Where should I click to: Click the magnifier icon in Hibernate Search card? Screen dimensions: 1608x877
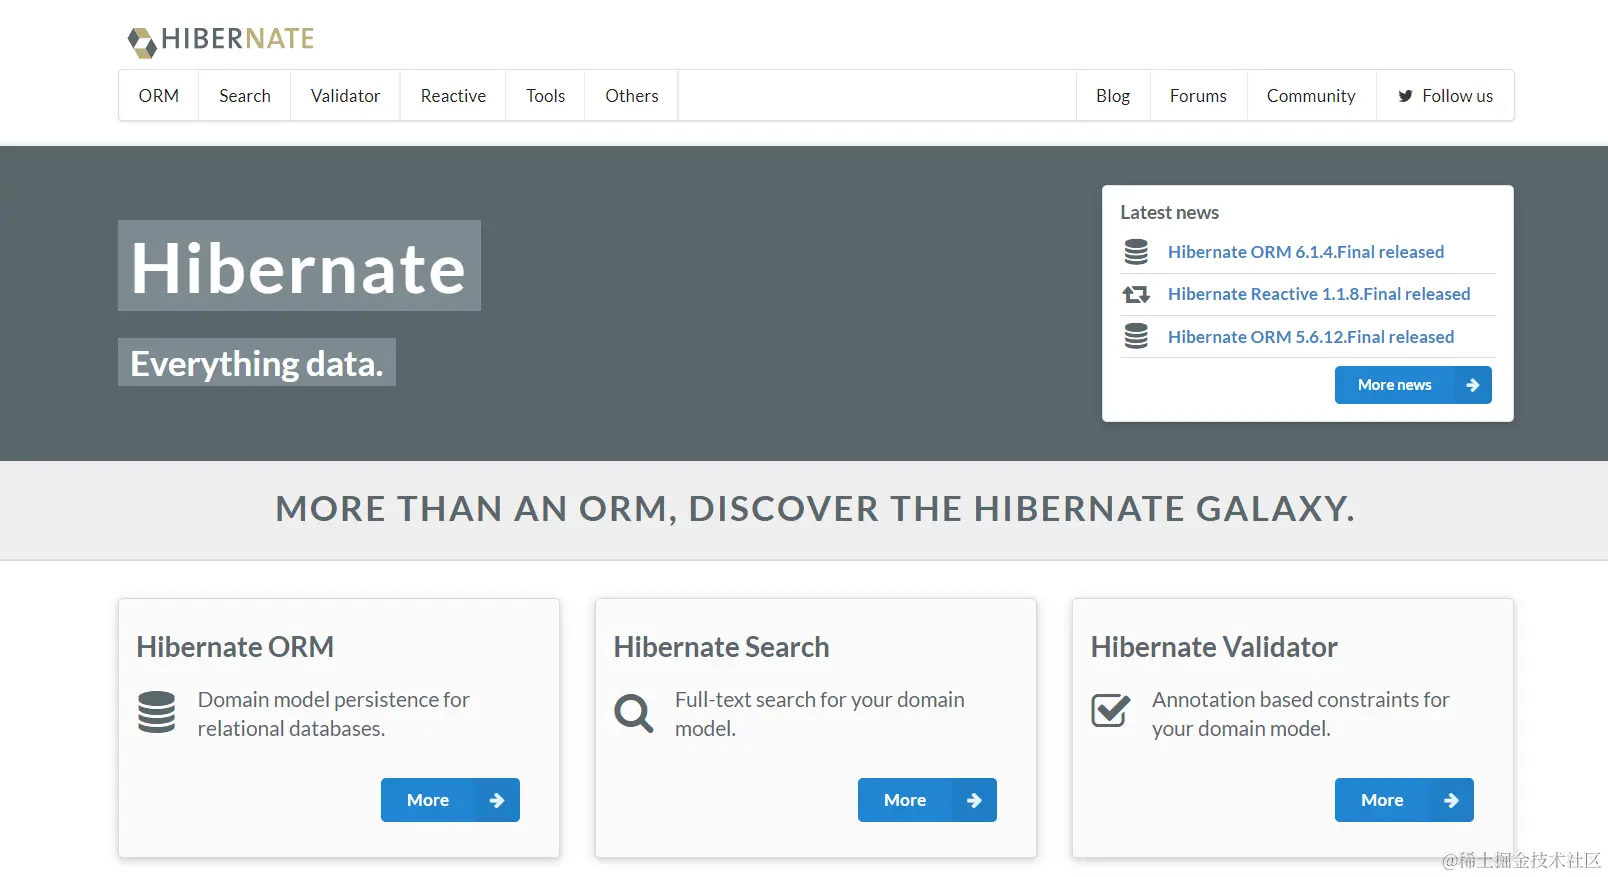coord(634,713)
